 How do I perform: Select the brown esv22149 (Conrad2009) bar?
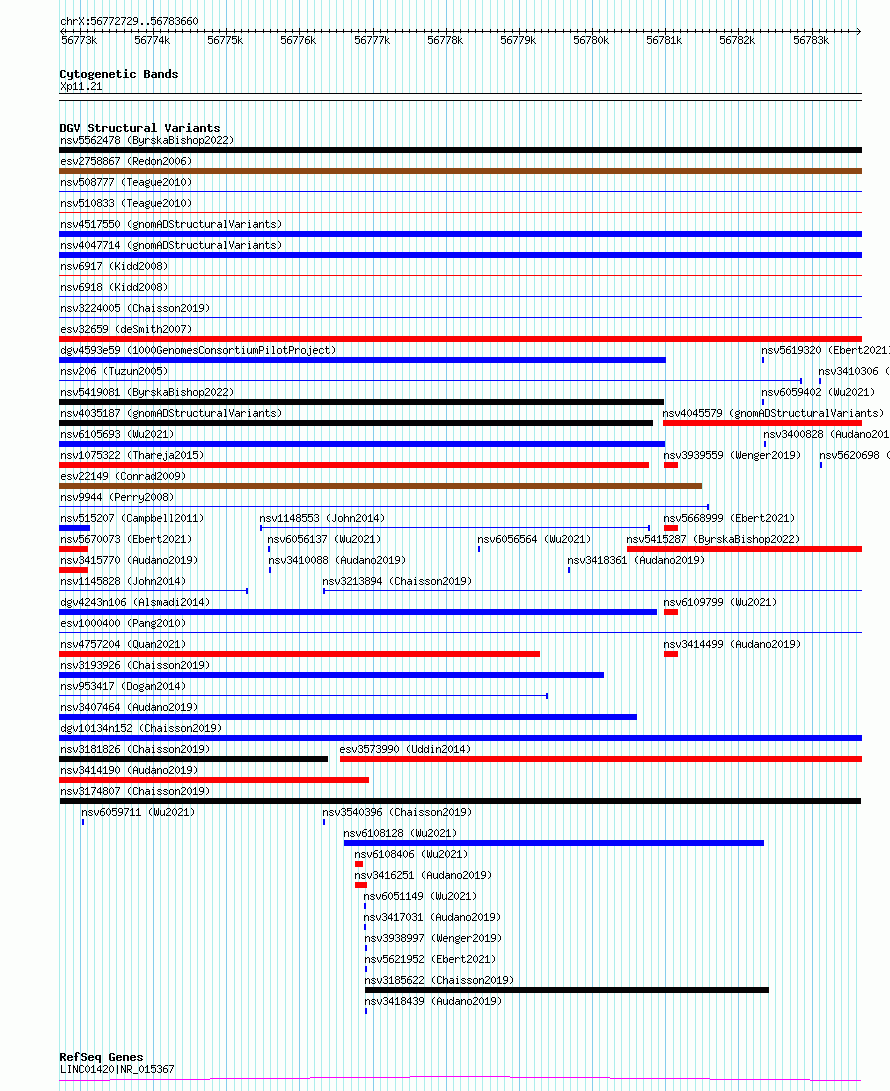click(x=381, y=486)
